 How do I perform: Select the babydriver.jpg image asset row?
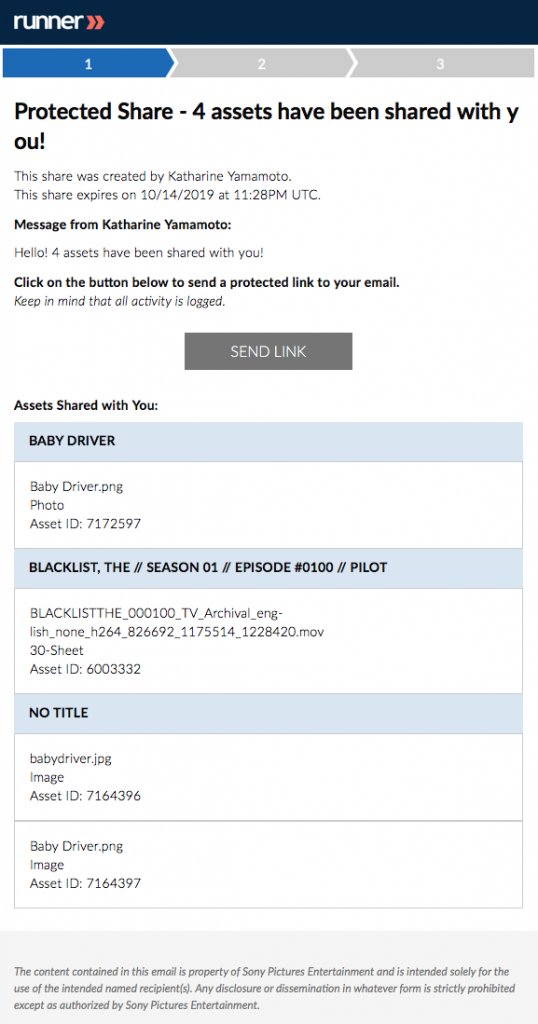(x=268, y=777)
